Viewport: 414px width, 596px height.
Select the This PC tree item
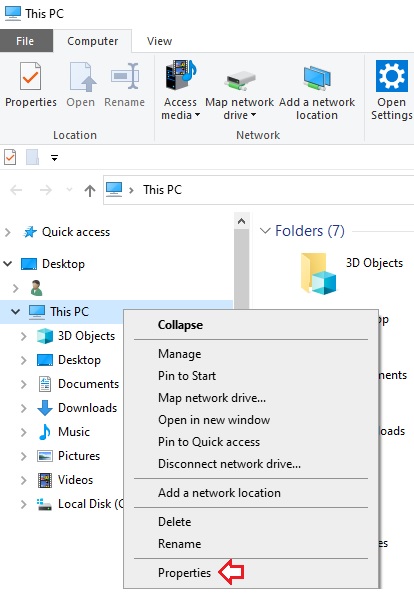tap(69, 312)
